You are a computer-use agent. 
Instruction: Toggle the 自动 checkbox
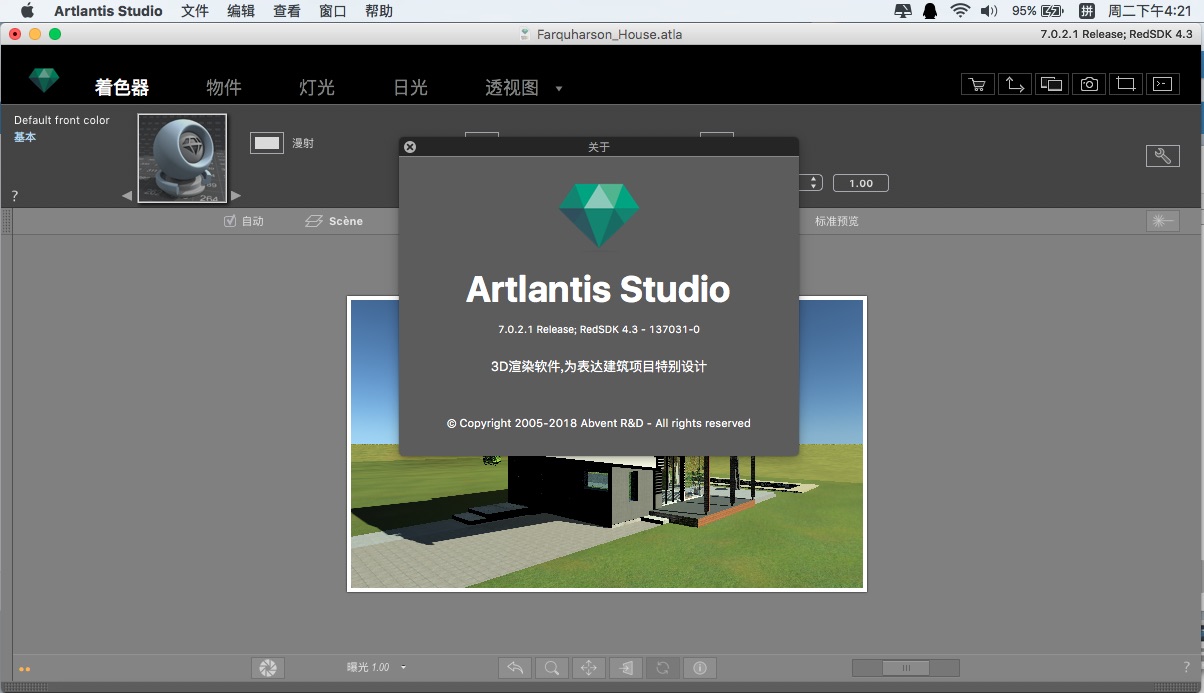230,221
